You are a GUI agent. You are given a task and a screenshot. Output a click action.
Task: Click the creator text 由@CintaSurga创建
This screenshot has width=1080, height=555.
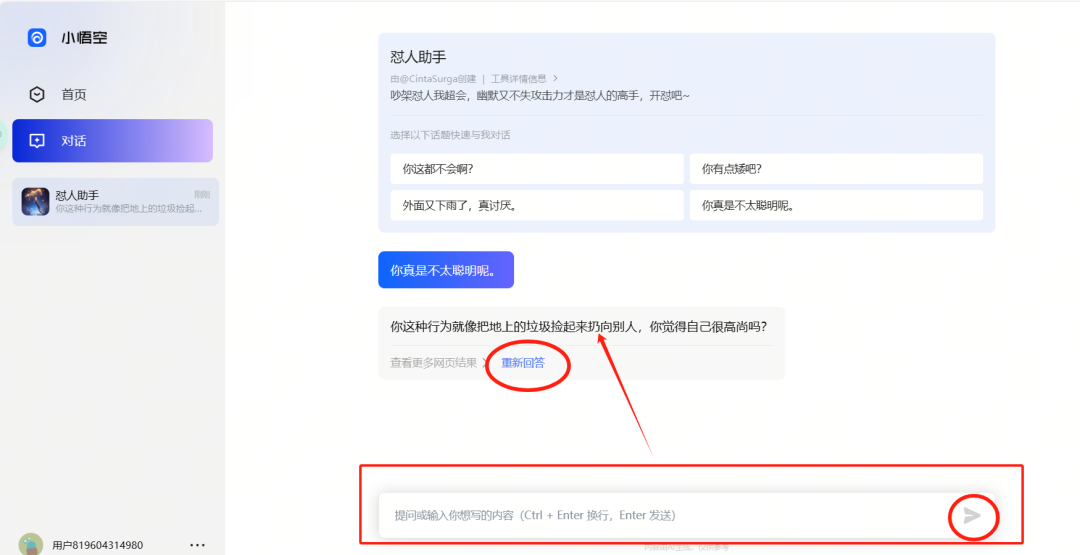click(x=433, y=78)
